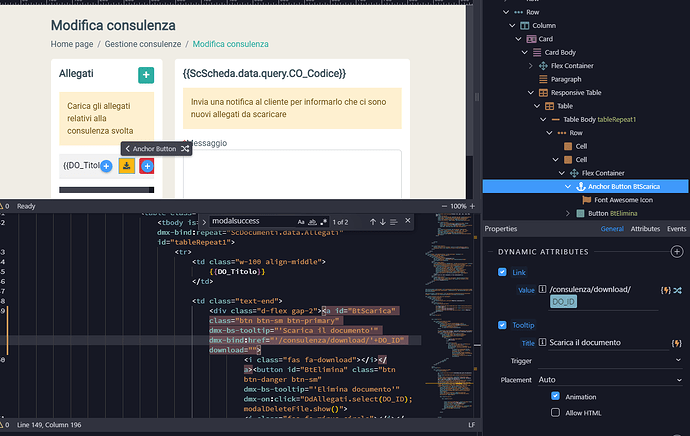Click the LF line ending indicator
The width and height of the screenshot is (690, 436).
pos(472,425)
